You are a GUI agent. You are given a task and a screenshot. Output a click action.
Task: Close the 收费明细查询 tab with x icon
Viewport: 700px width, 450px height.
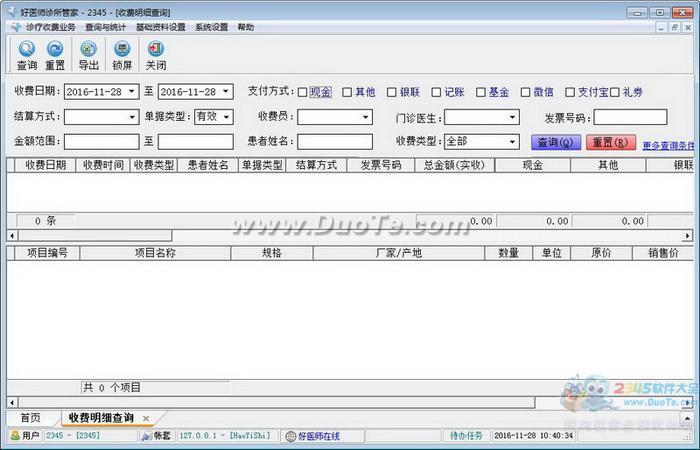point(146,419)
